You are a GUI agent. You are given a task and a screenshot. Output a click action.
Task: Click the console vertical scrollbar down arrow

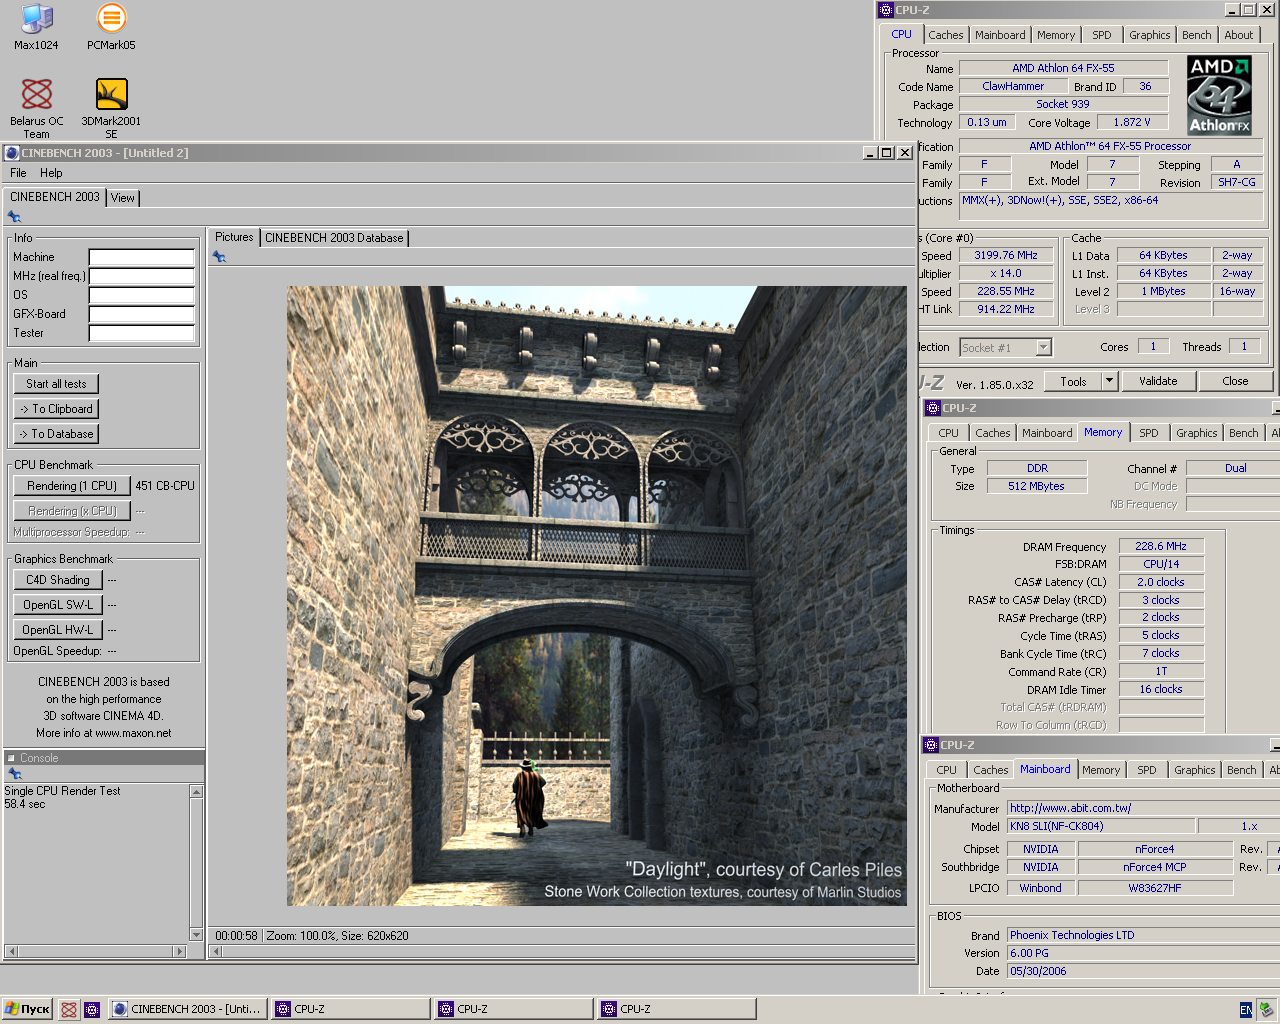196,935
